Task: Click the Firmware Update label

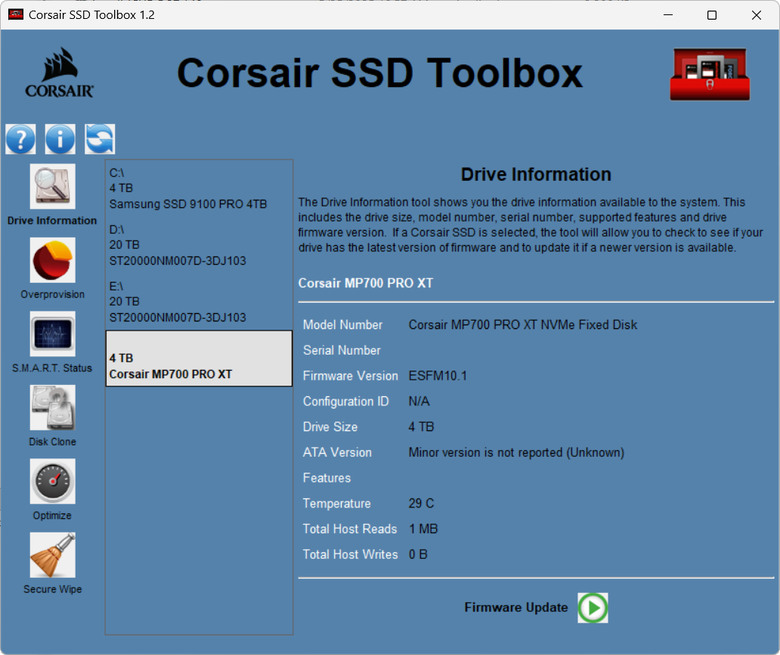Action: (x=516, y=607)
